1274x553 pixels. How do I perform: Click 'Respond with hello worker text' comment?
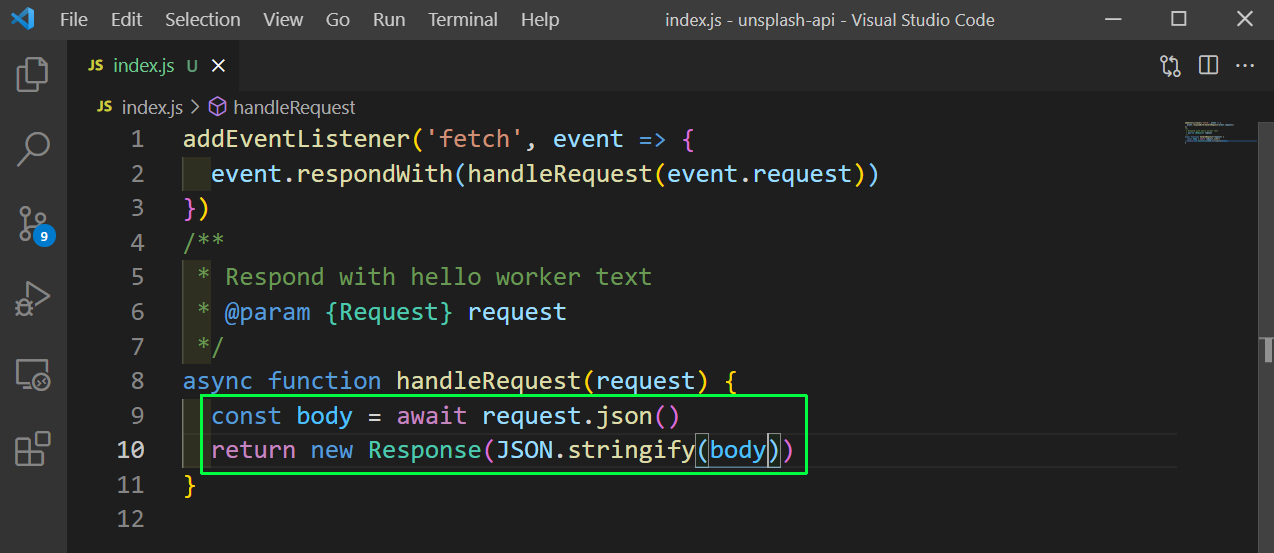(x=438, y=277)
